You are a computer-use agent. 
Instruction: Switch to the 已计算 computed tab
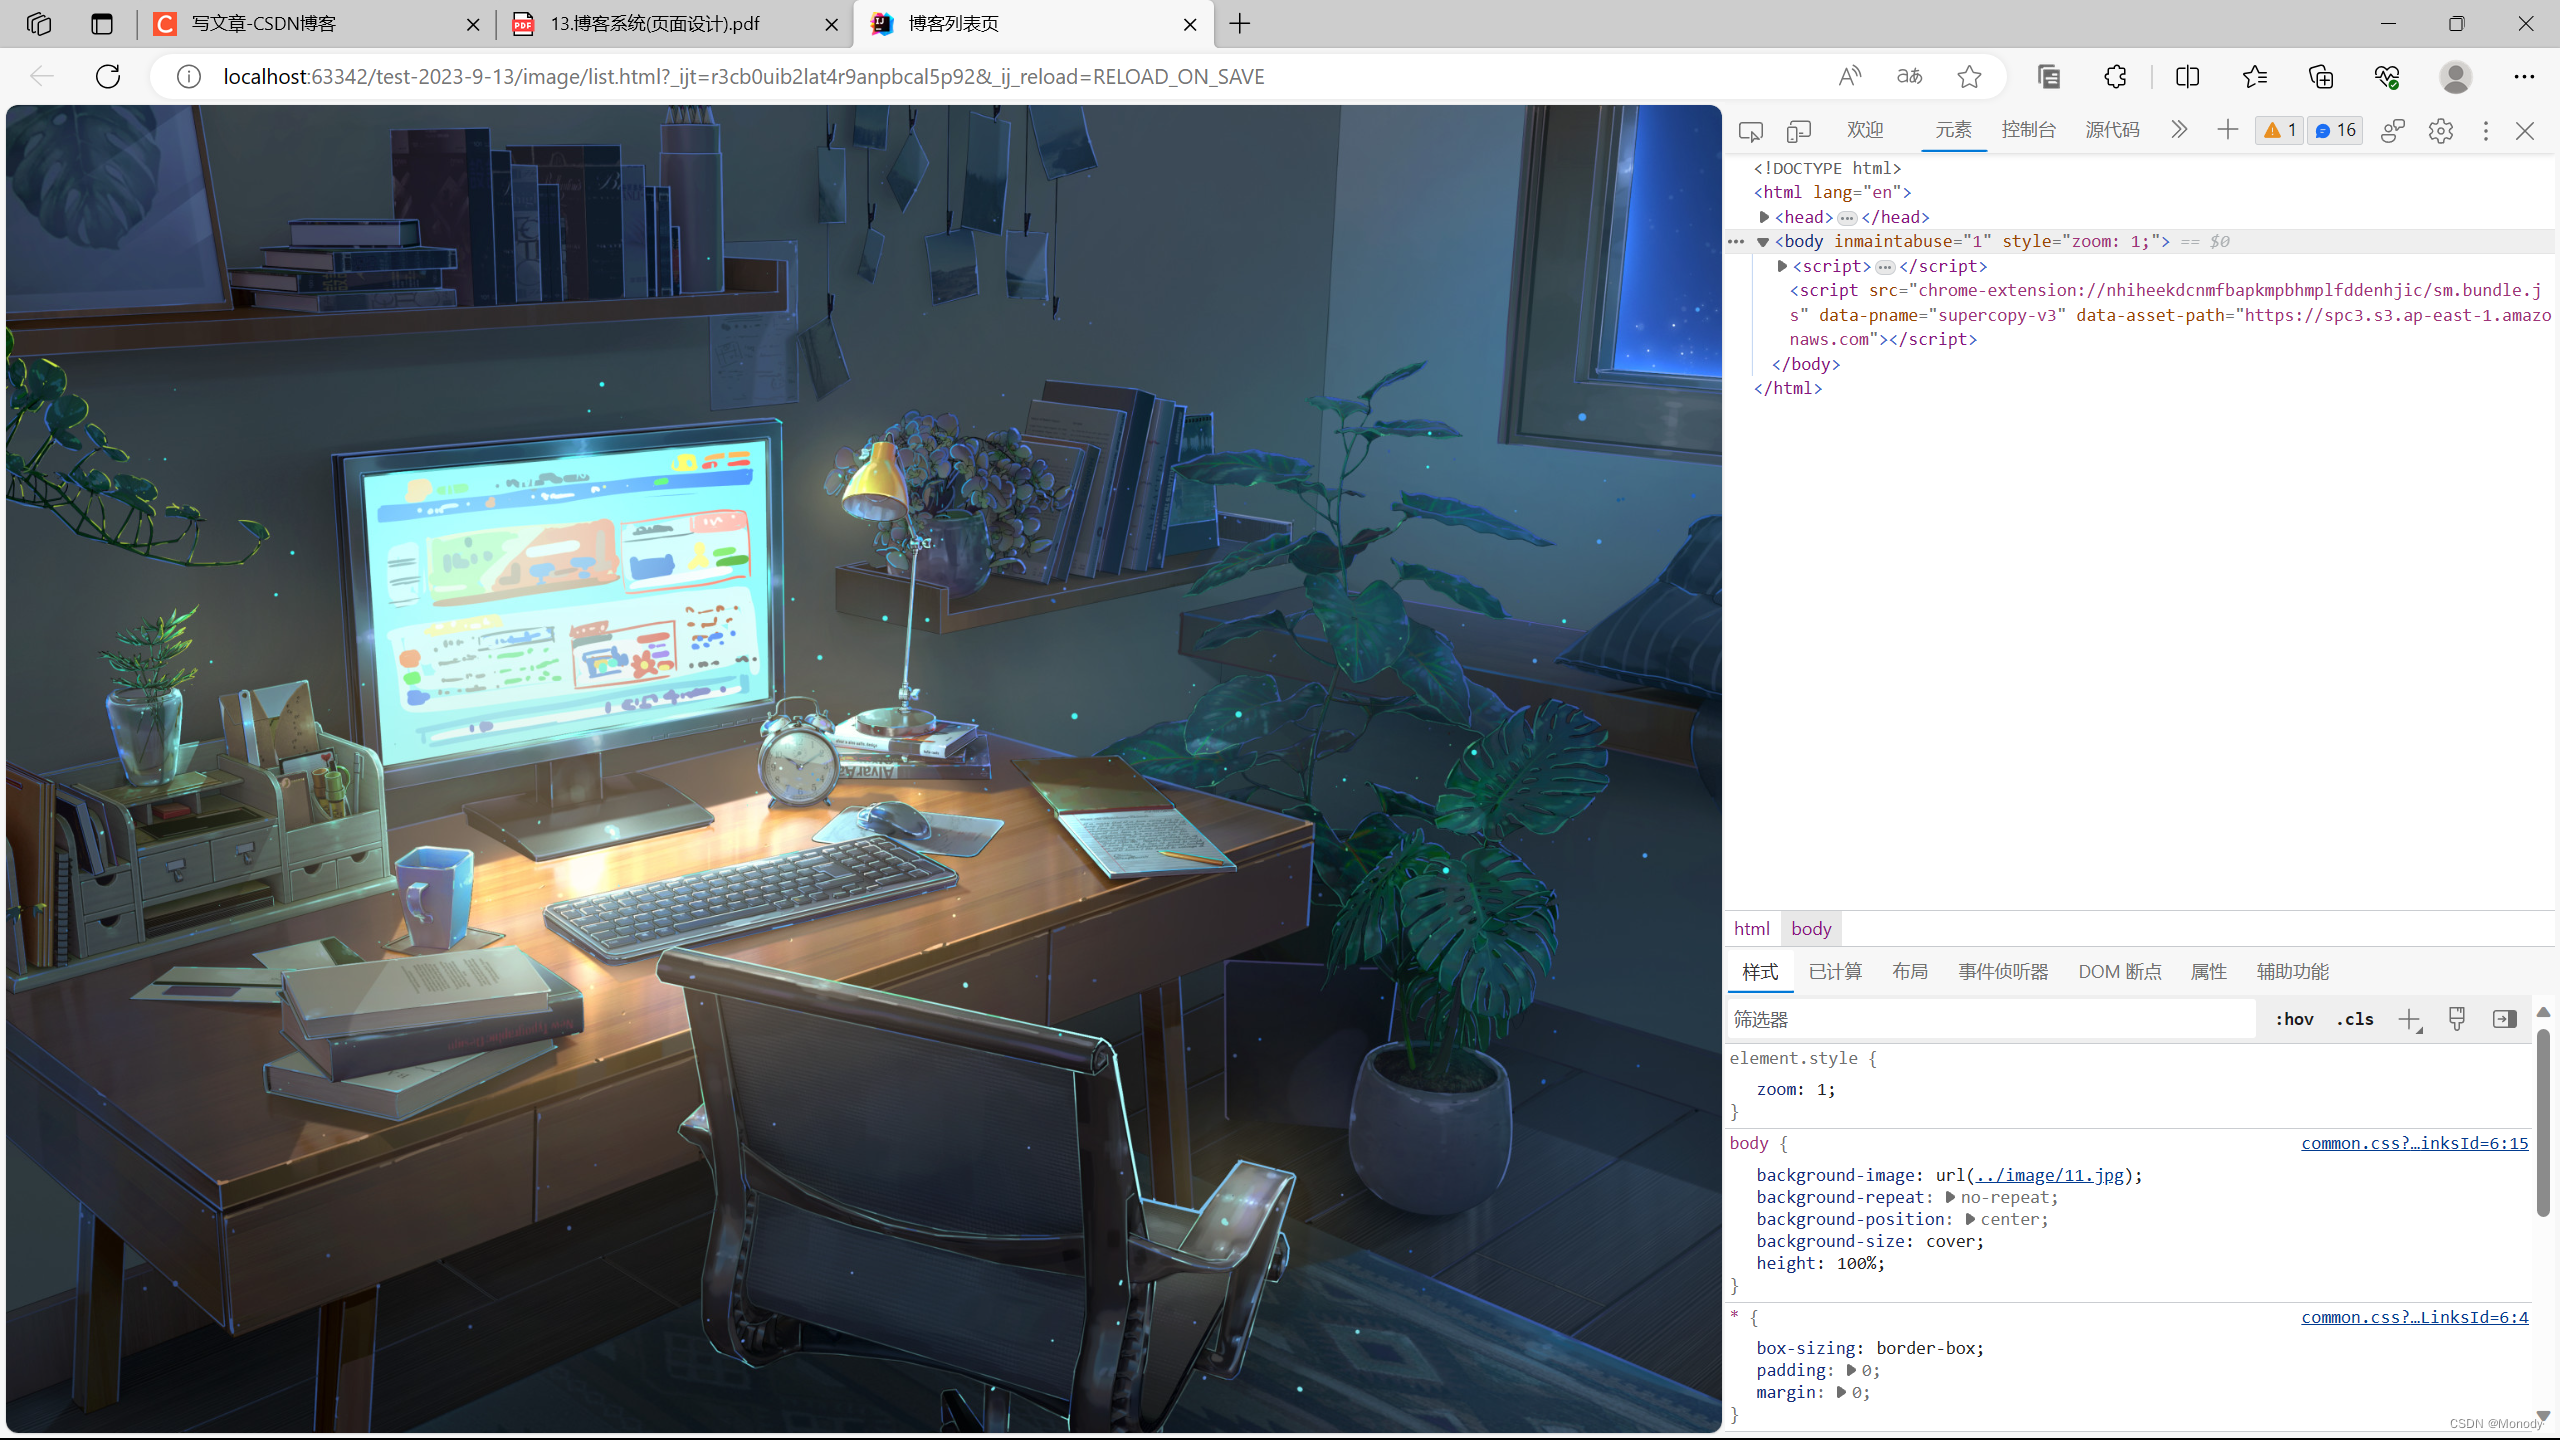click(x=1836, y=972)
